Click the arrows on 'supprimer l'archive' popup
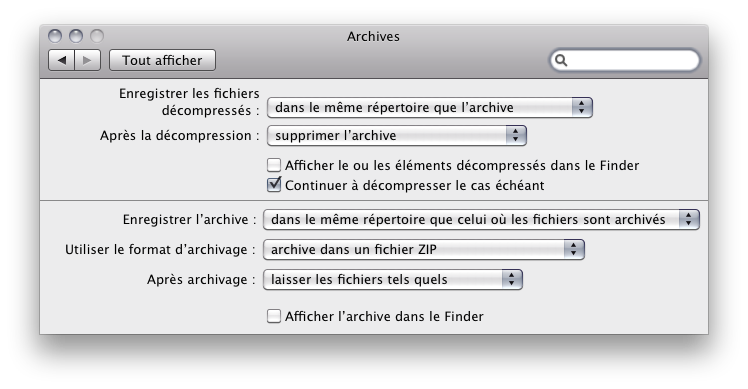Image resolution: width=748 pixels, height=389 pixels. 516,136
